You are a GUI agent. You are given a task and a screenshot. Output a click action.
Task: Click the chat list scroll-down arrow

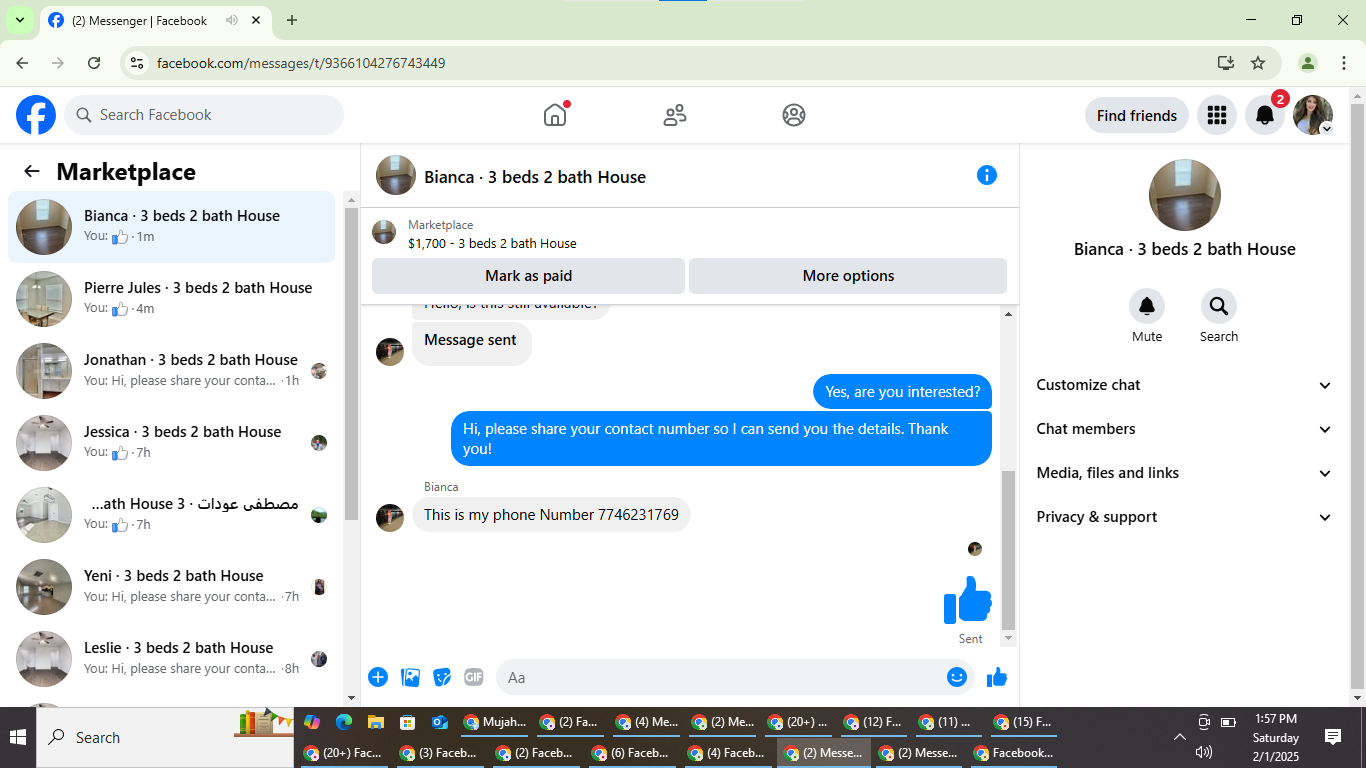pos(351,698)
